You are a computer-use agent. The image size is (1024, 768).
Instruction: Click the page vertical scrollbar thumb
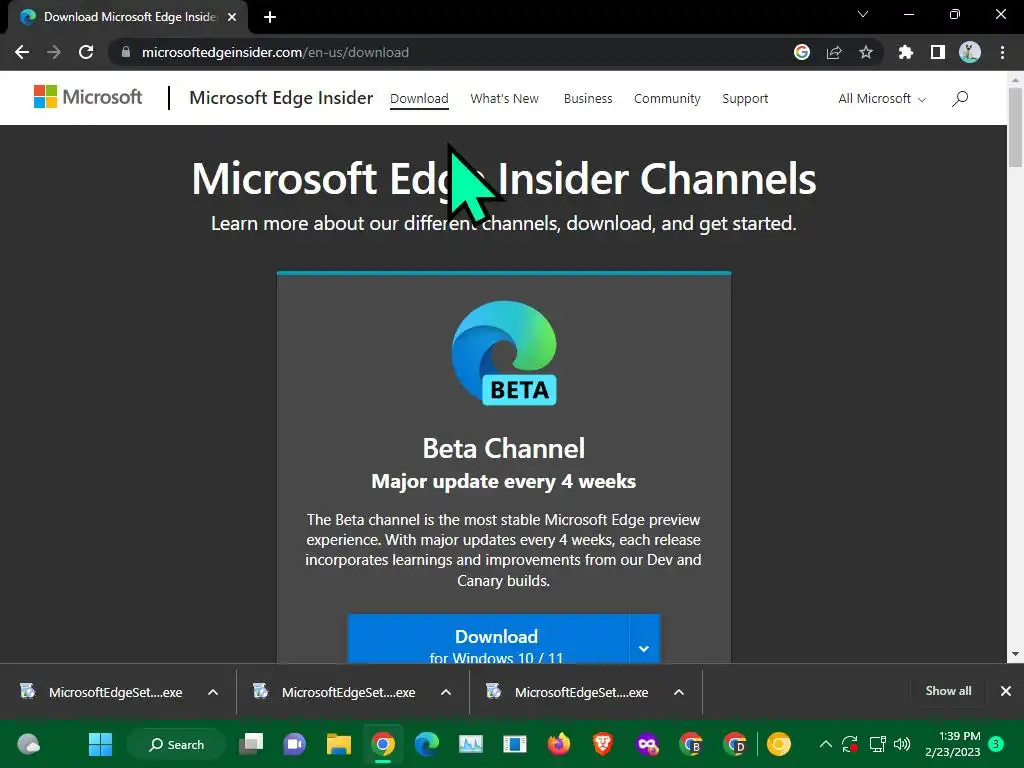click(x=1015, y=127)
